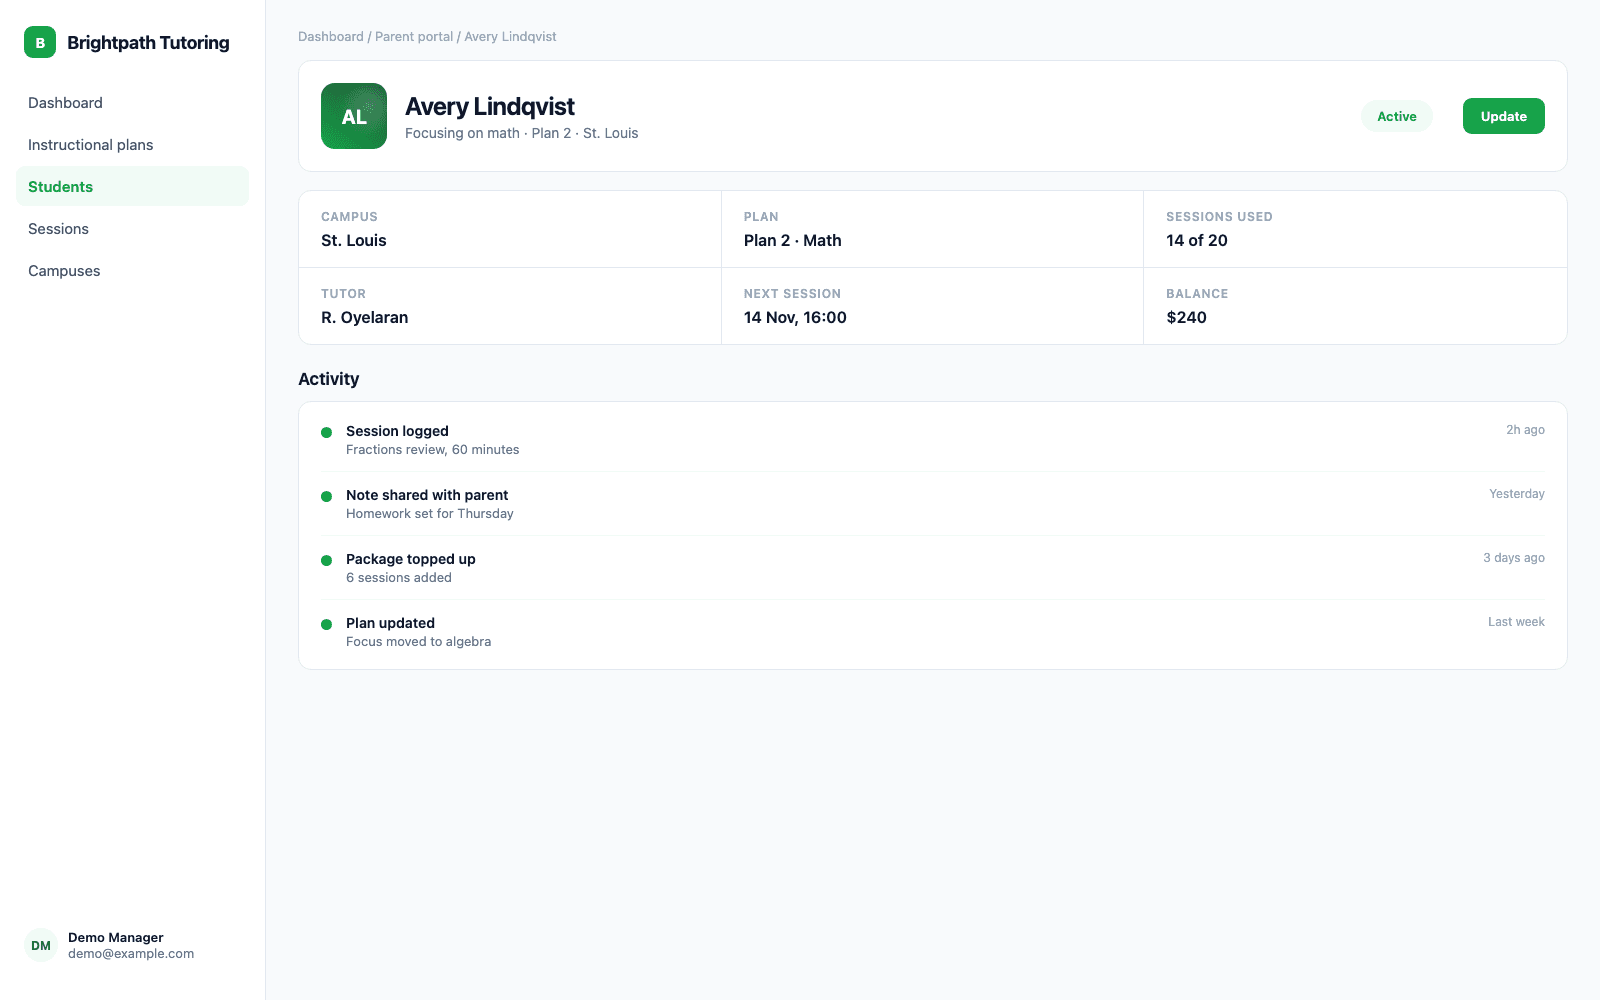Click the SESSIONS USED label

1219,217
